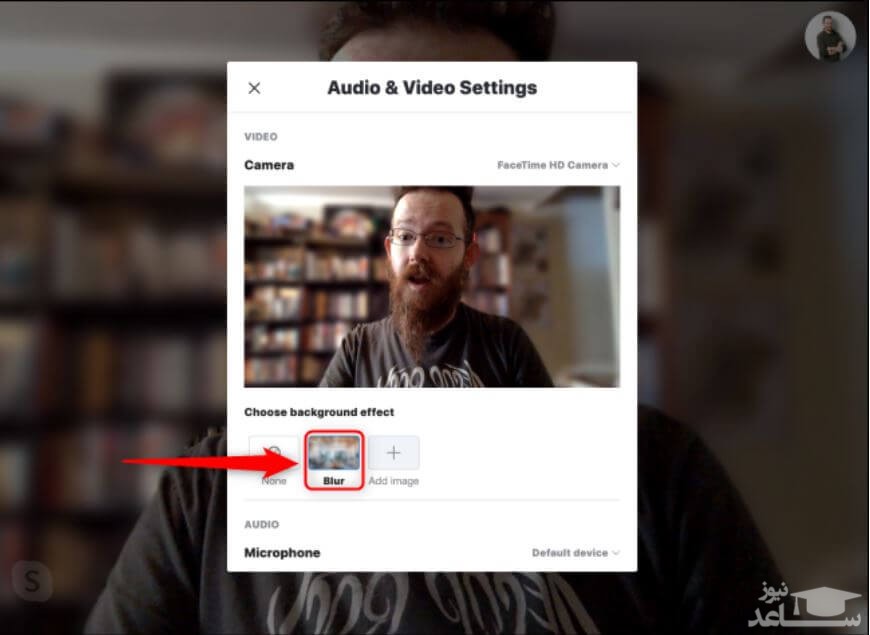870x635 pixels.
Task: Click the "Blur" text label
Action: coord(333,482)
